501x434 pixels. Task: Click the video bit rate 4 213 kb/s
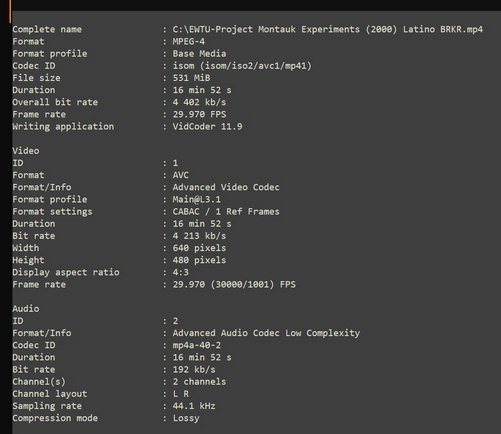tap(199, 236)
